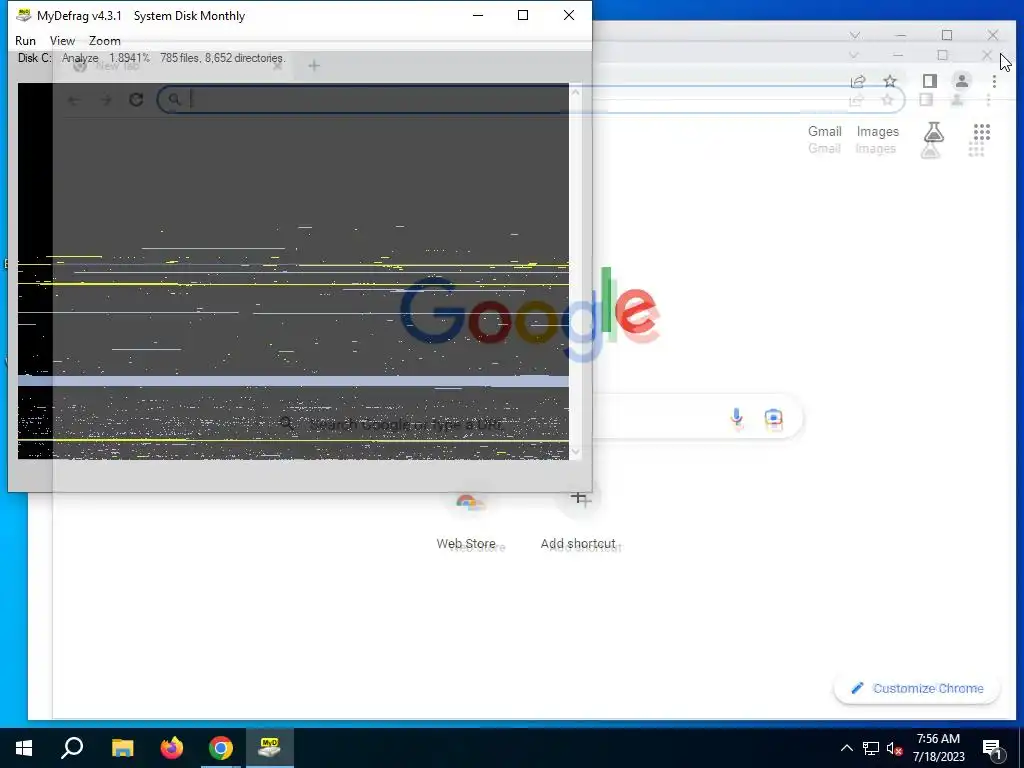
Task: Open the notification center icon
Action: click(x=993, y=748)
